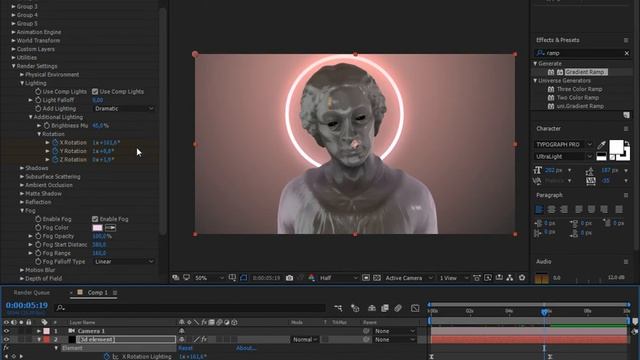The width and height of the screenshot is (640, 360).
Task: Toggle the transparency grid button in viewer
Action: pyautogui.click(x=377, y=278)
